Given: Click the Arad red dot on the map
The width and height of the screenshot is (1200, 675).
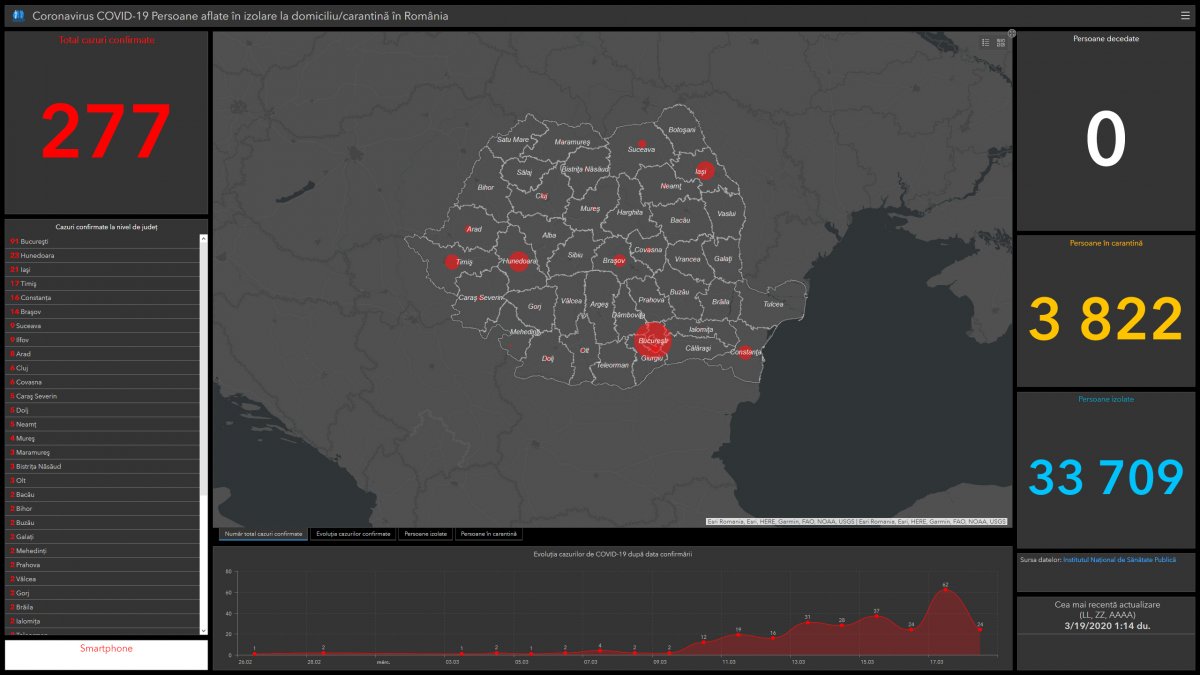Looking at the screenshot, I should pyautogui.click(x=469, y=229).
